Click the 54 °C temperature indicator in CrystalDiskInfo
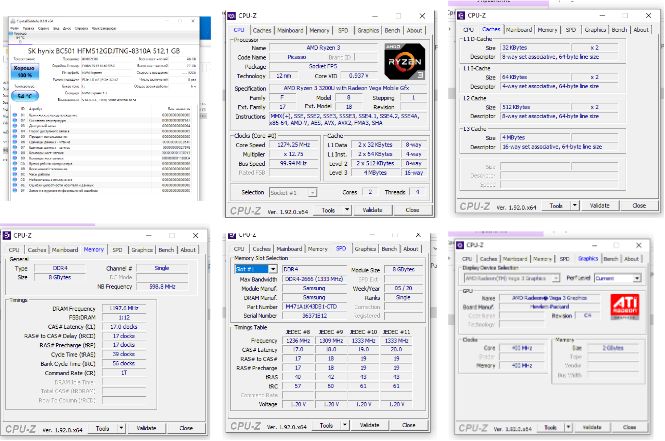 pos(25,96)
